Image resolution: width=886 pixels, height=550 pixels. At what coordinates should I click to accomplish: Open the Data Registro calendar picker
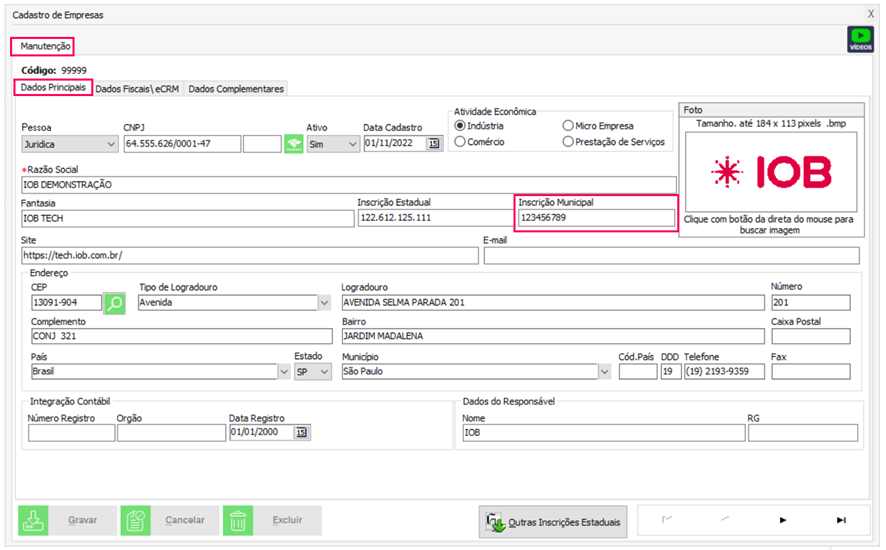[x=302, y=433]
